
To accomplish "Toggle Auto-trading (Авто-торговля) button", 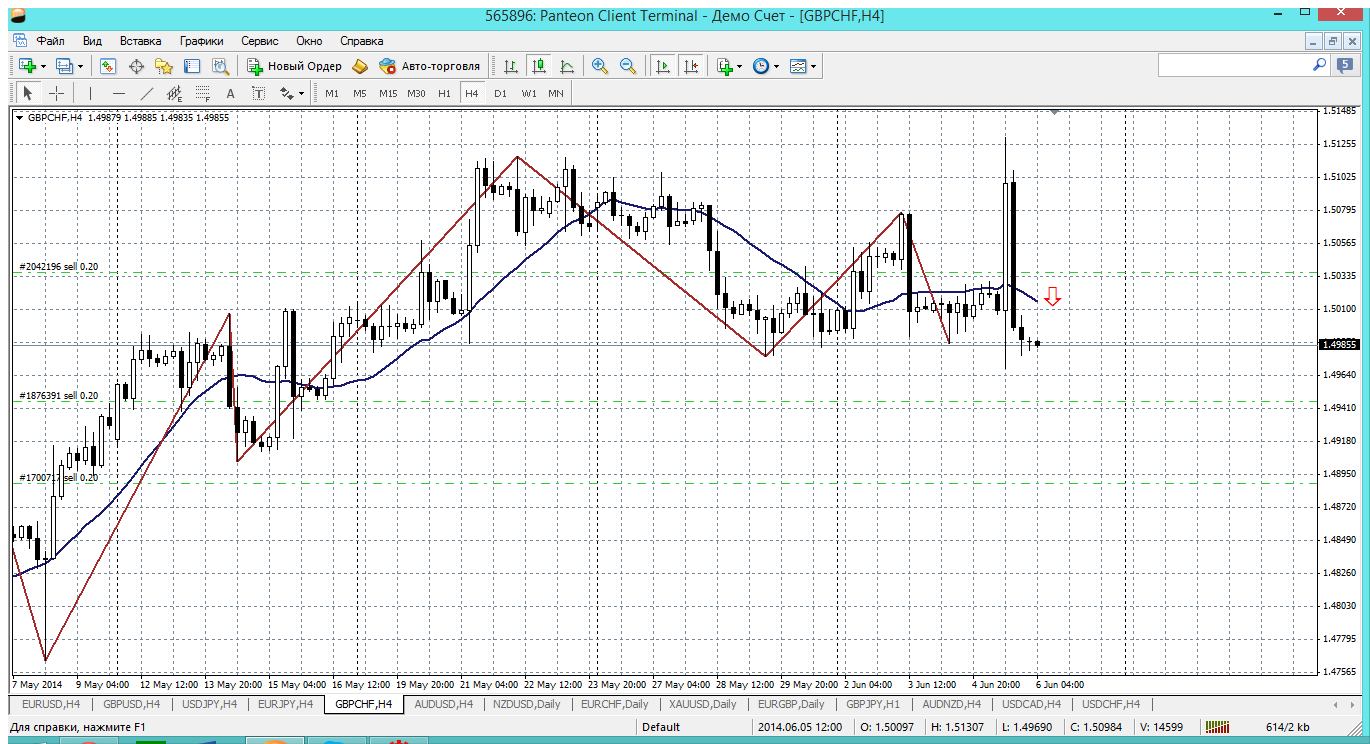I will point(430,66).
